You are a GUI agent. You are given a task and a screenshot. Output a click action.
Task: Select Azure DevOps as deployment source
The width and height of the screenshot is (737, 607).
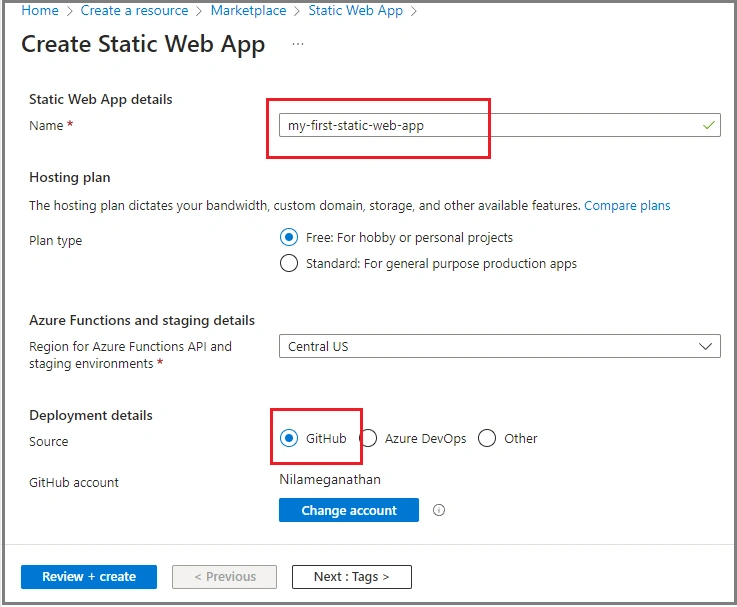pos(369,438)
